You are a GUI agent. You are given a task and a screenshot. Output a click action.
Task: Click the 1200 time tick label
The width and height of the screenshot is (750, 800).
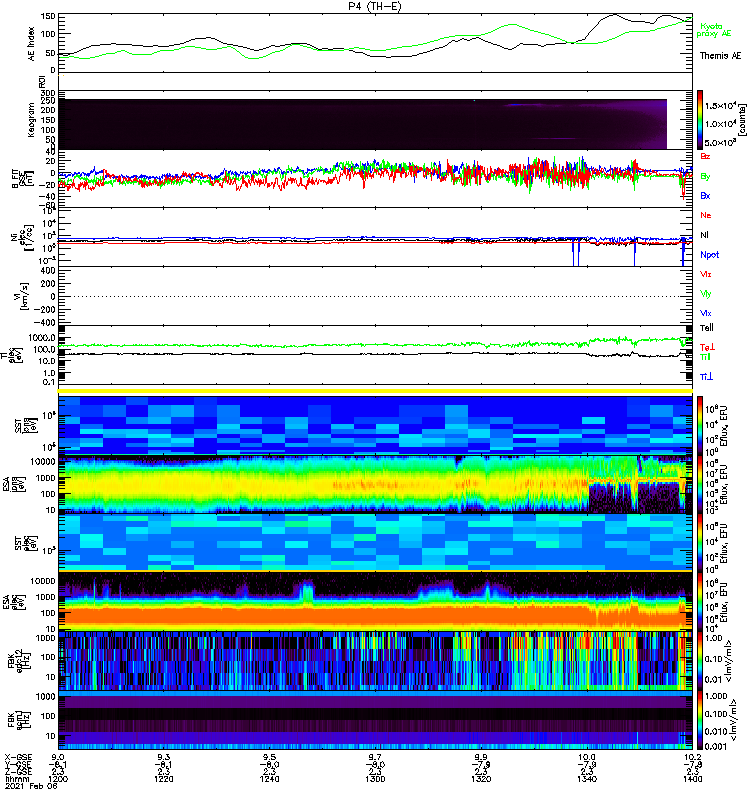(x=58, y=779)
